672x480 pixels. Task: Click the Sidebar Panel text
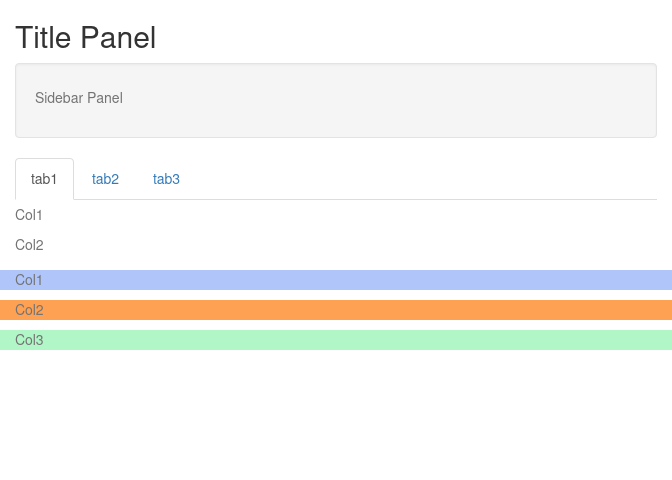(x=79, y=98)
